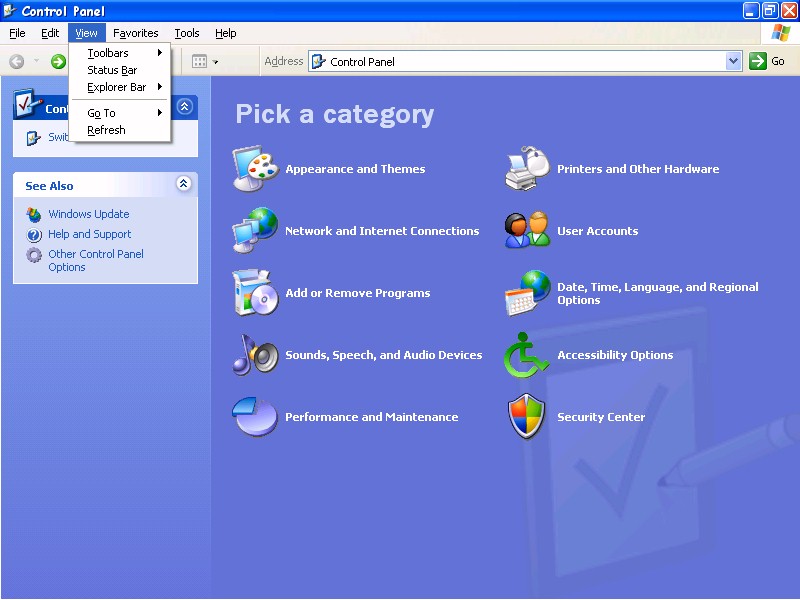Expand the Toolbars submenu
This screenshot has height=600, width=800.
[x=120, y=53]
